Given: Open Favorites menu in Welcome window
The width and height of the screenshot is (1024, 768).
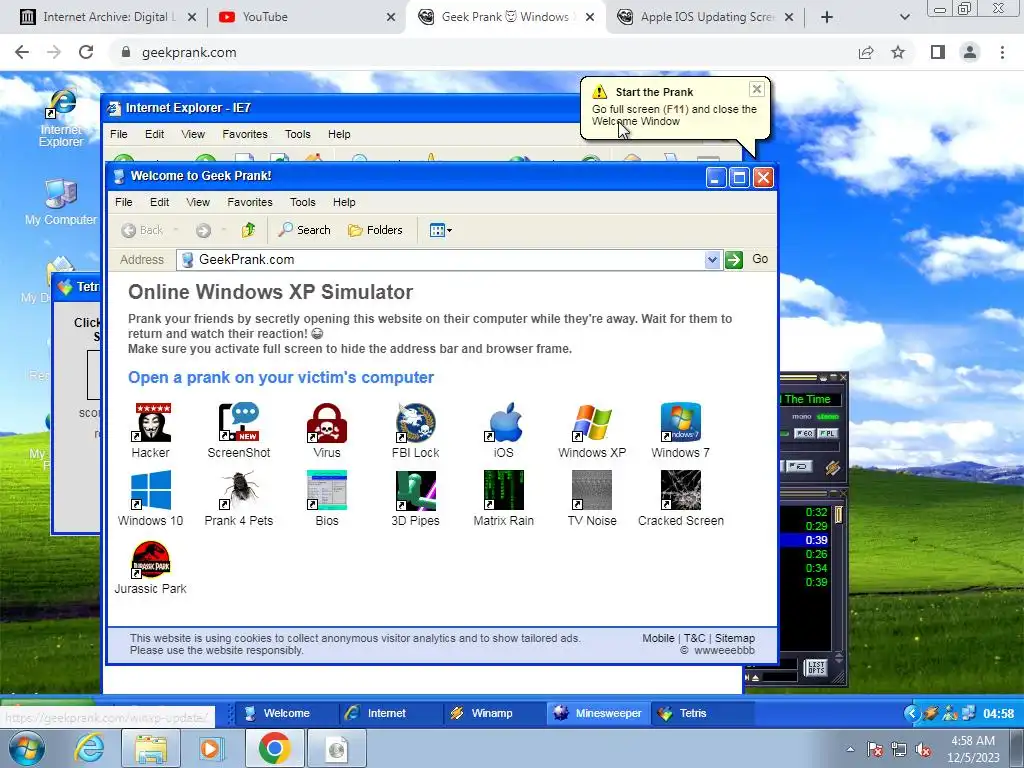Looking at the screenshot, I should pyautogui.click(x=249, y=202).
